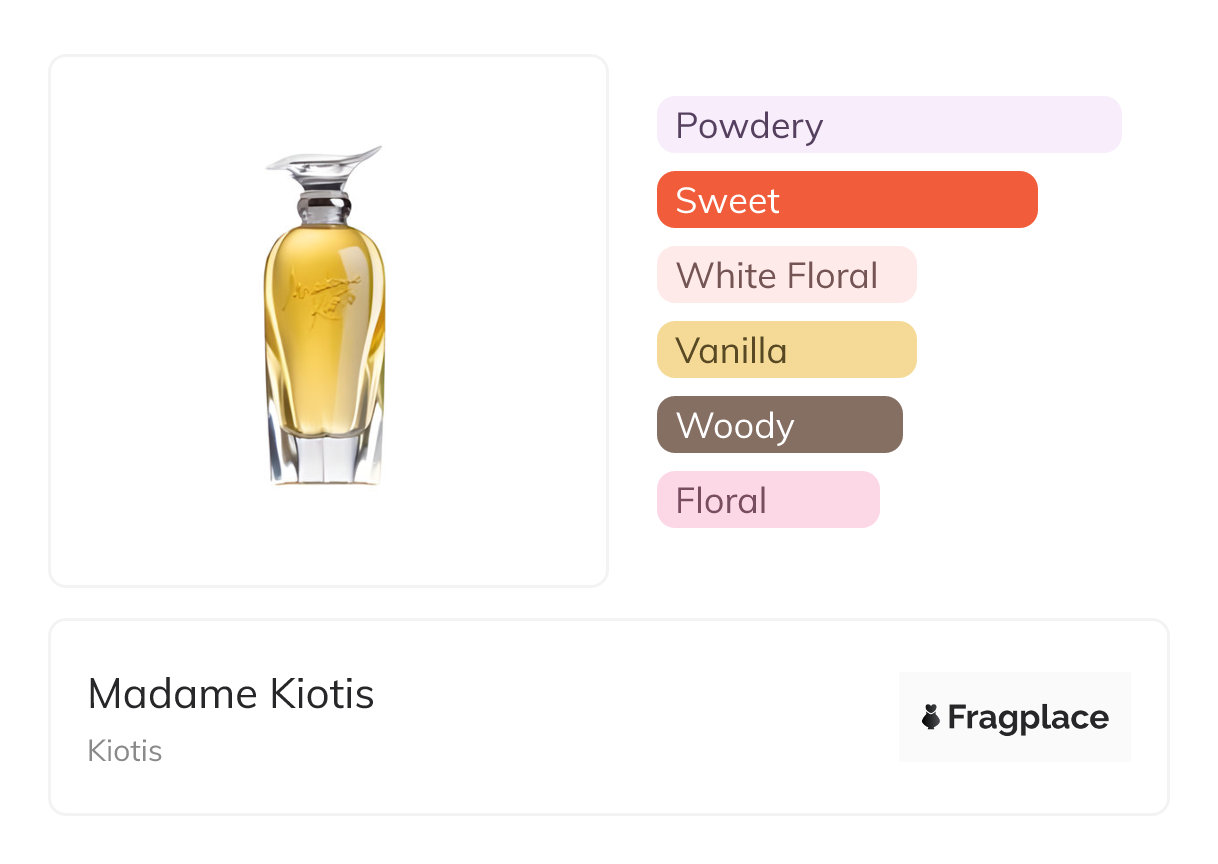Click the Fragplace perfume bottle logo icon
The width and height of the screenshot is (1218, 864).
click(931, 717)
